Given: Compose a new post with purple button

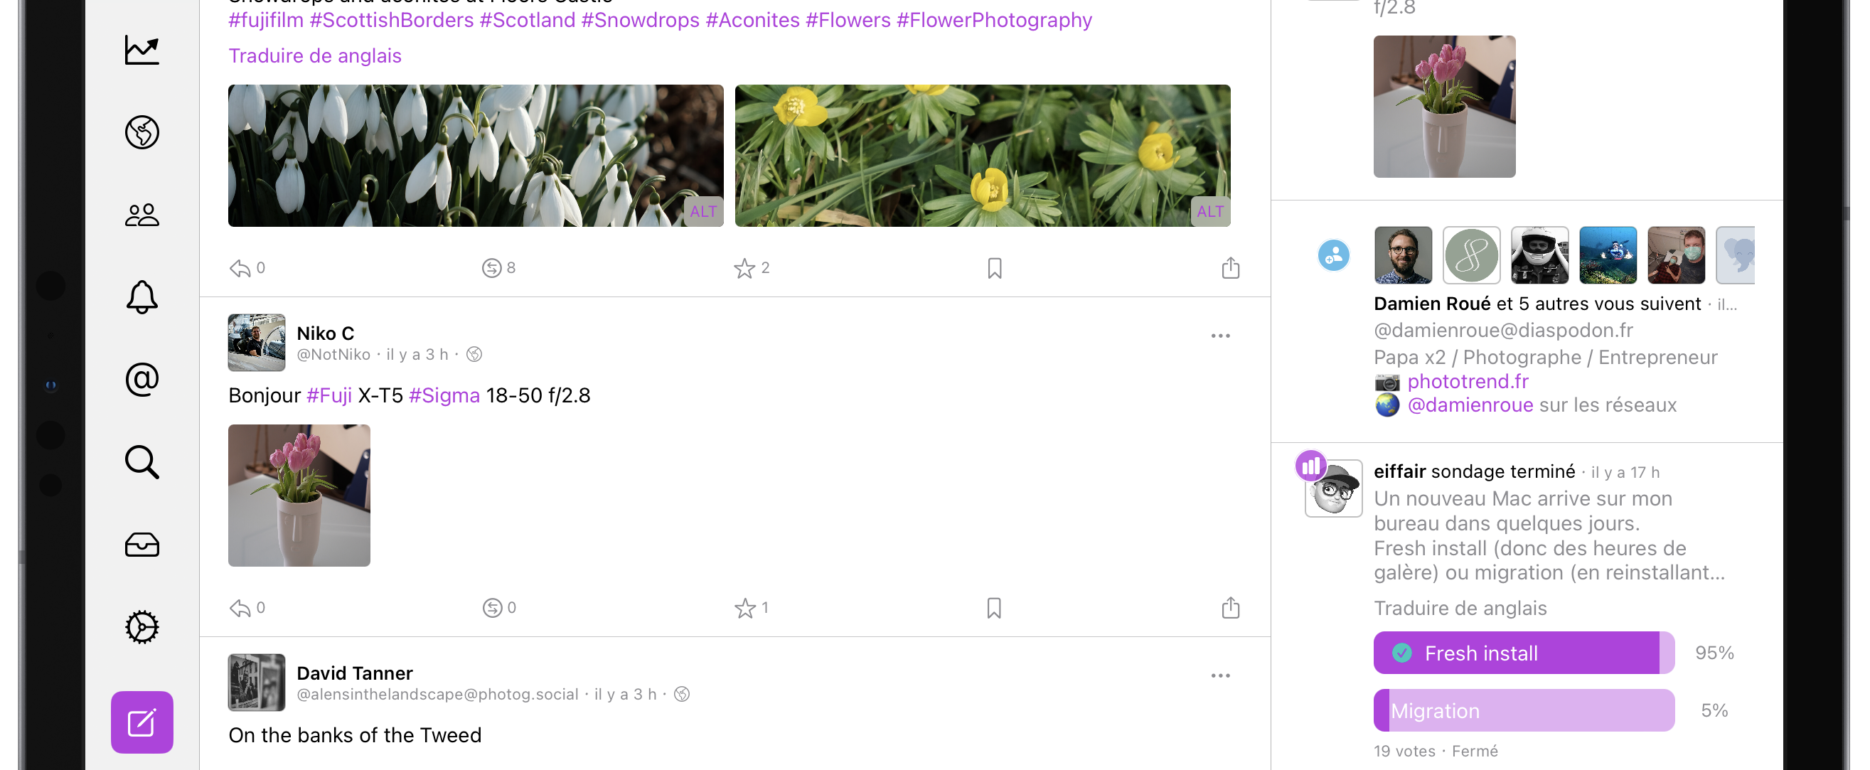Looking at the screenshot, I should tap(142, 722).
